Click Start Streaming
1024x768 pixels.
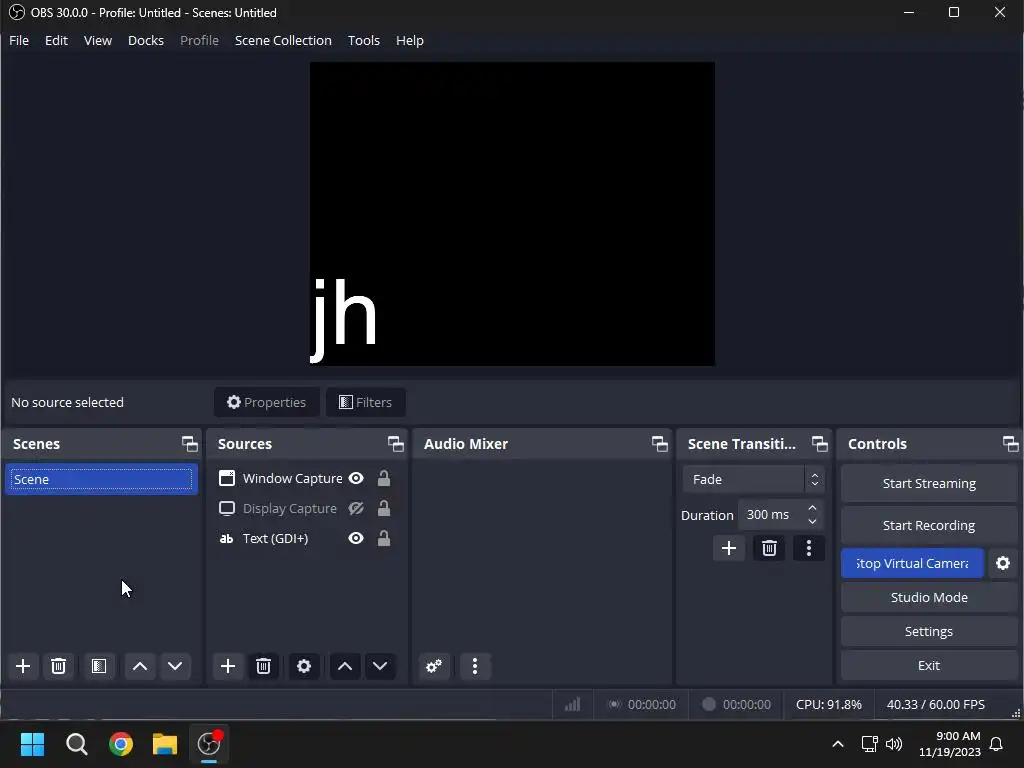(929, 483)
